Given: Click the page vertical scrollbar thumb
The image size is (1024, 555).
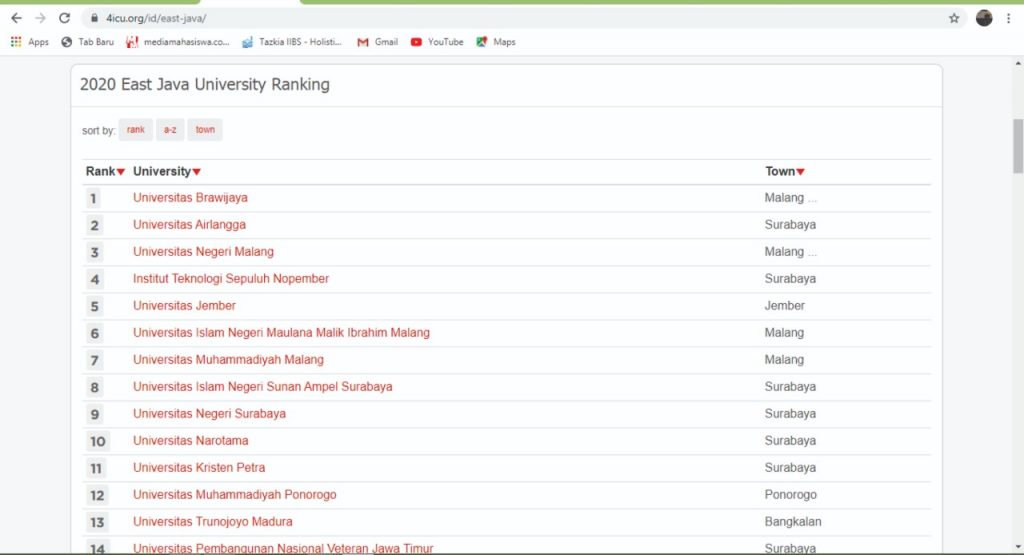Looking at the screenshot, I should click(x=1018, y=146).
